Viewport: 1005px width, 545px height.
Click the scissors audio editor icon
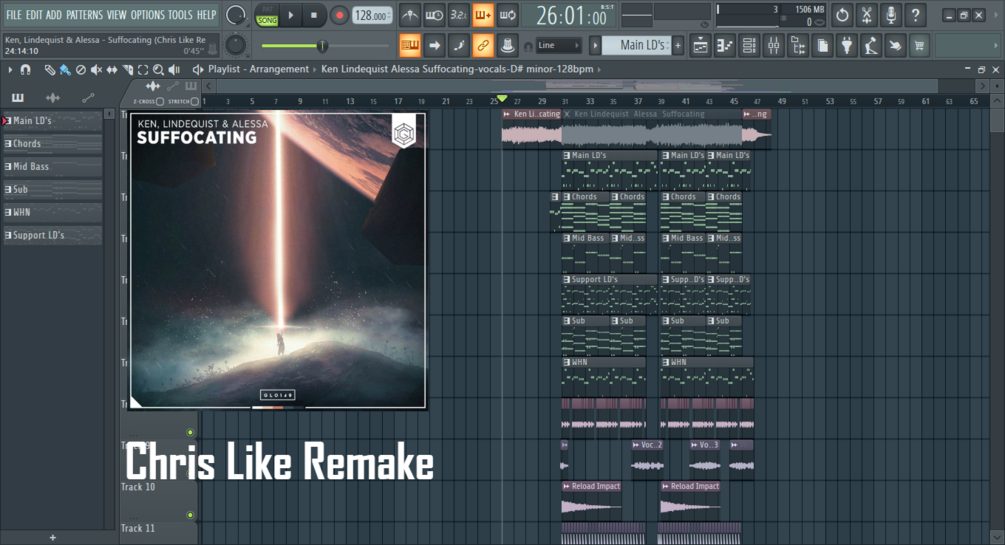867,15
